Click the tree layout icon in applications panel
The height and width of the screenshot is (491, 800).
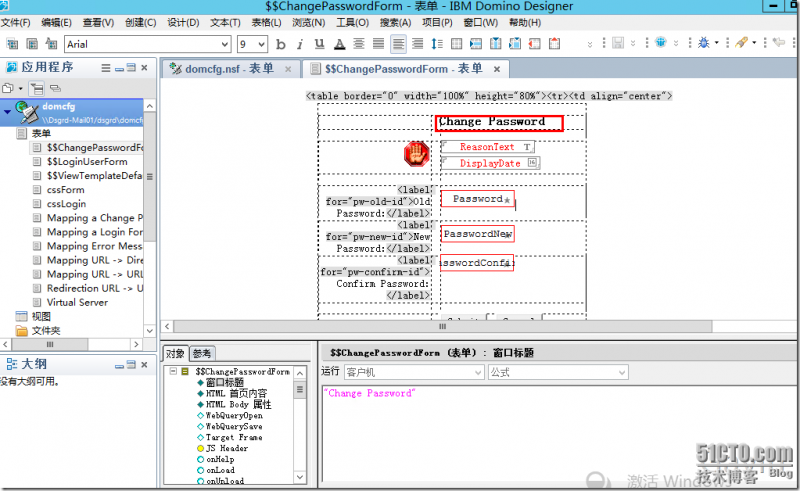pos(37,88)
